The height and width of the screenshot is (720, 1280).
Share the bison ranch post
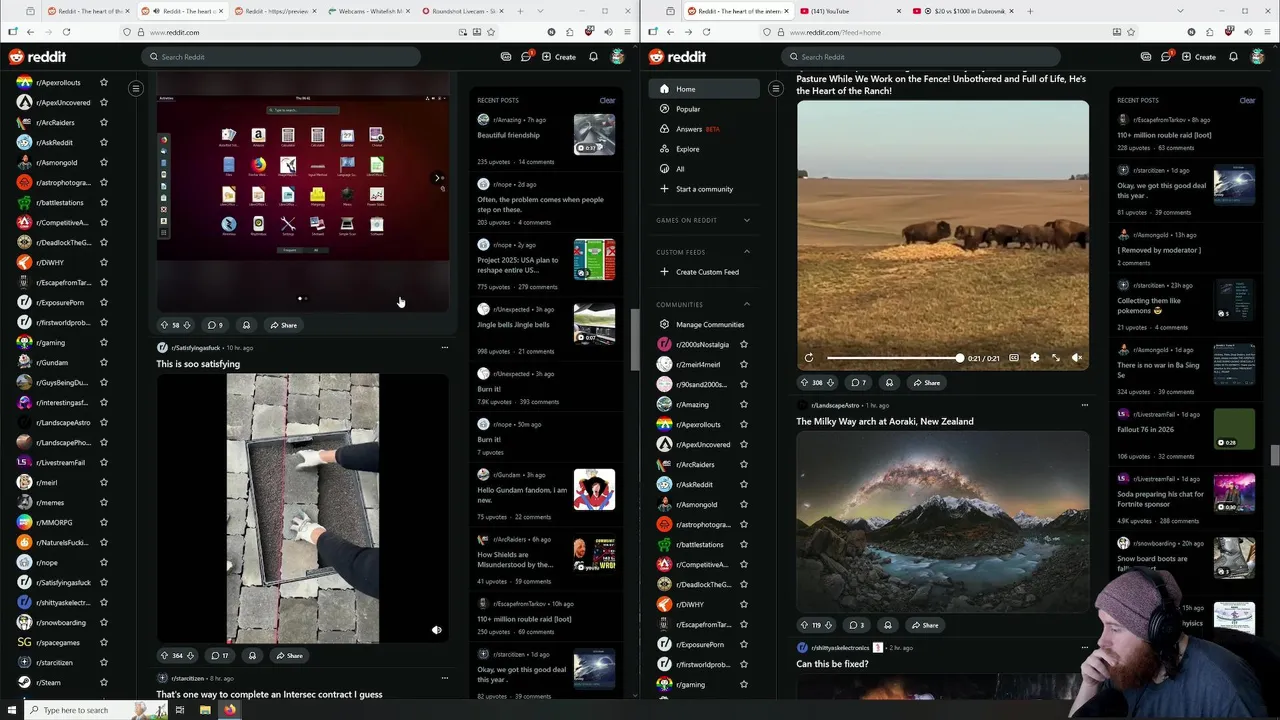(x=925, y=383)
